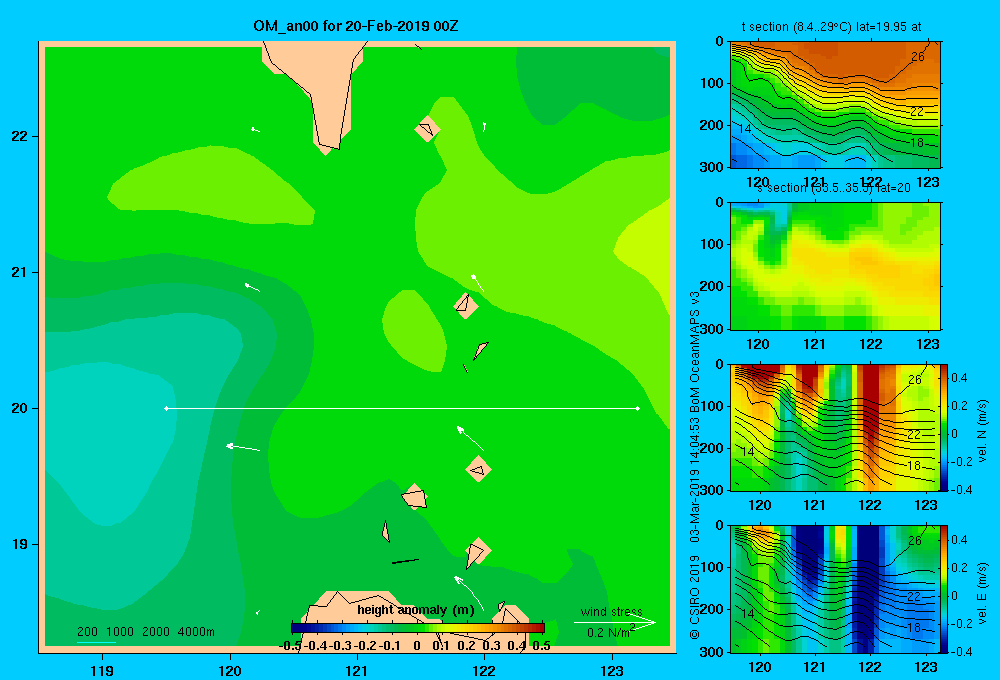Viewport: 1000px width, 680px height.
Task: Select the 's section (33.5..35.5) lat=20' heading
Action: (834, 188)
